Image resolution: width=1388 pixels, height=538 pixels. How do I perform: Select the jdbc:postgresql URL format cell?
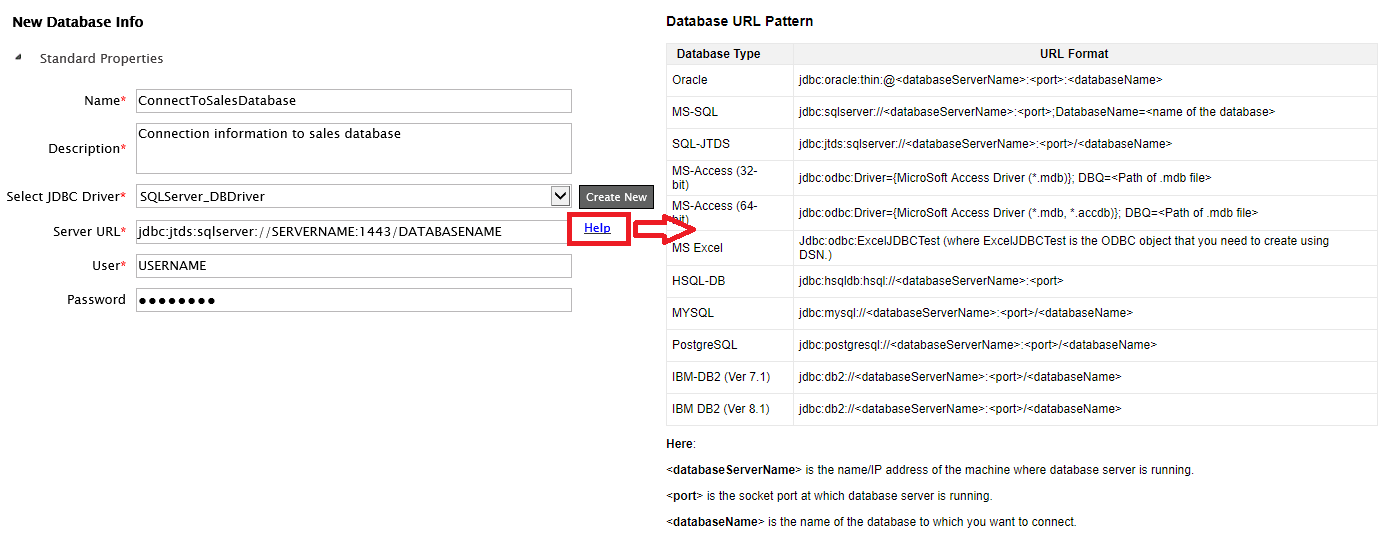[x=1085, y=345]
